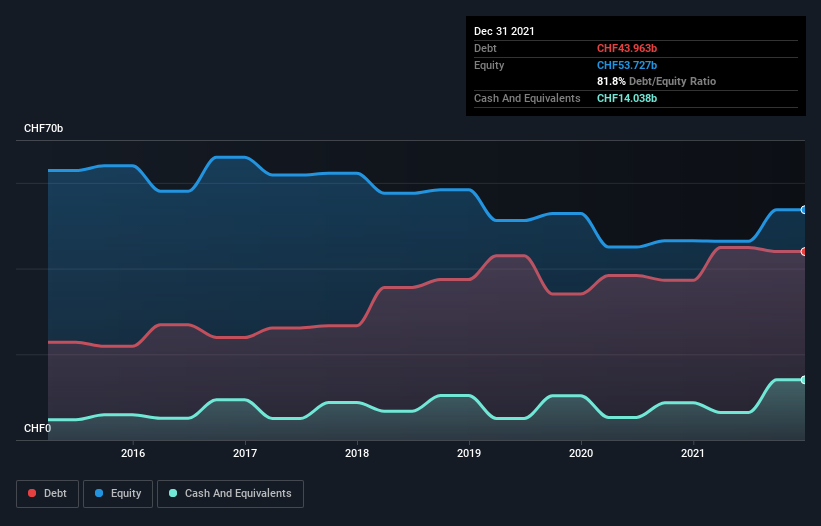Select the Cash end-point marker on chart
Viewport: 821px width, 526px height.
tap(804, 380)
